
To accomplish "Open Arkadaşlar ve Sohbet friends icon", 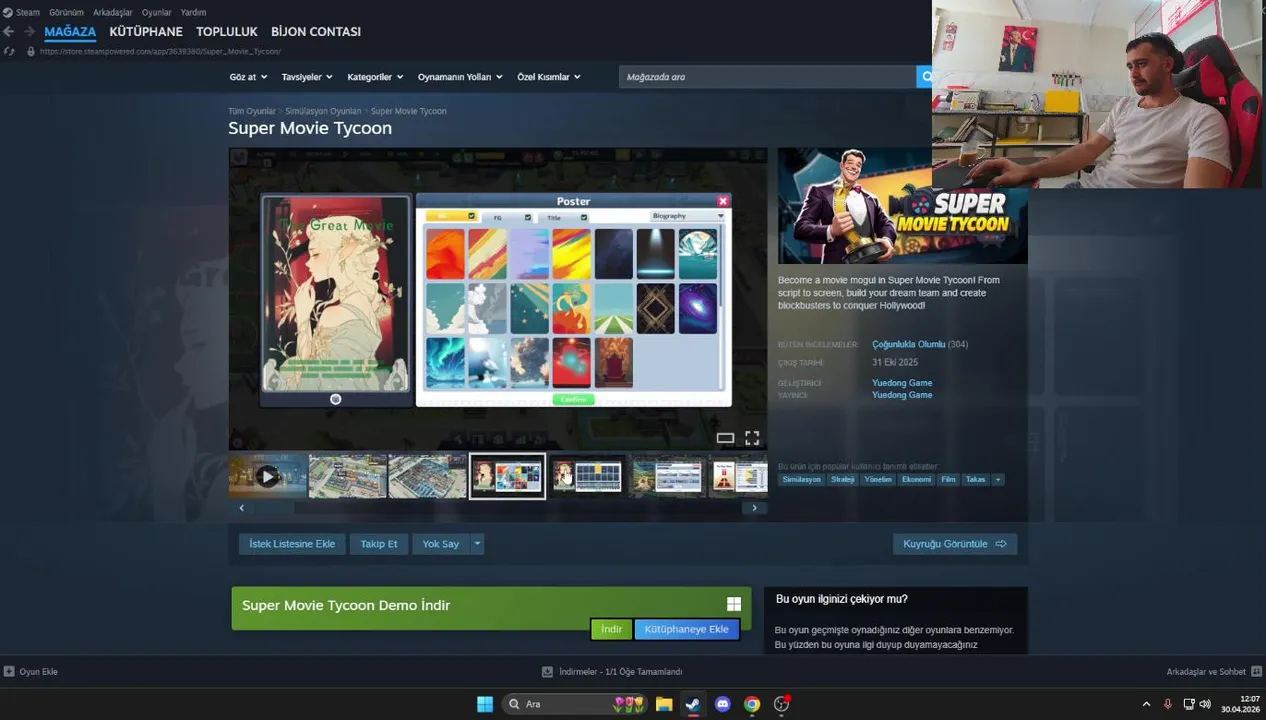I will [1256, 672].
